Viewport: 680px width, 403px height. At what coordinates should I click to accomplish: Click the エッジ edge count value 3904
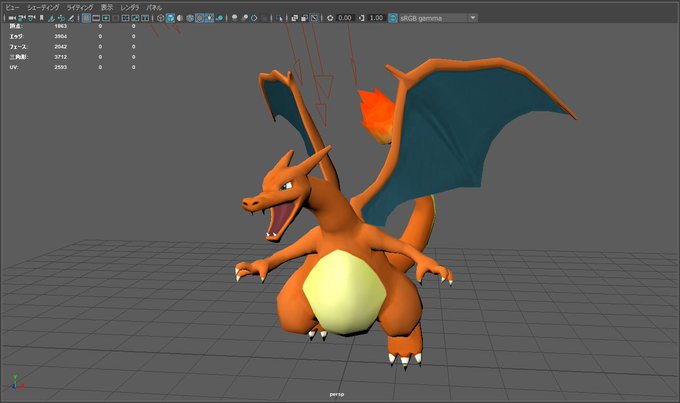61,36
